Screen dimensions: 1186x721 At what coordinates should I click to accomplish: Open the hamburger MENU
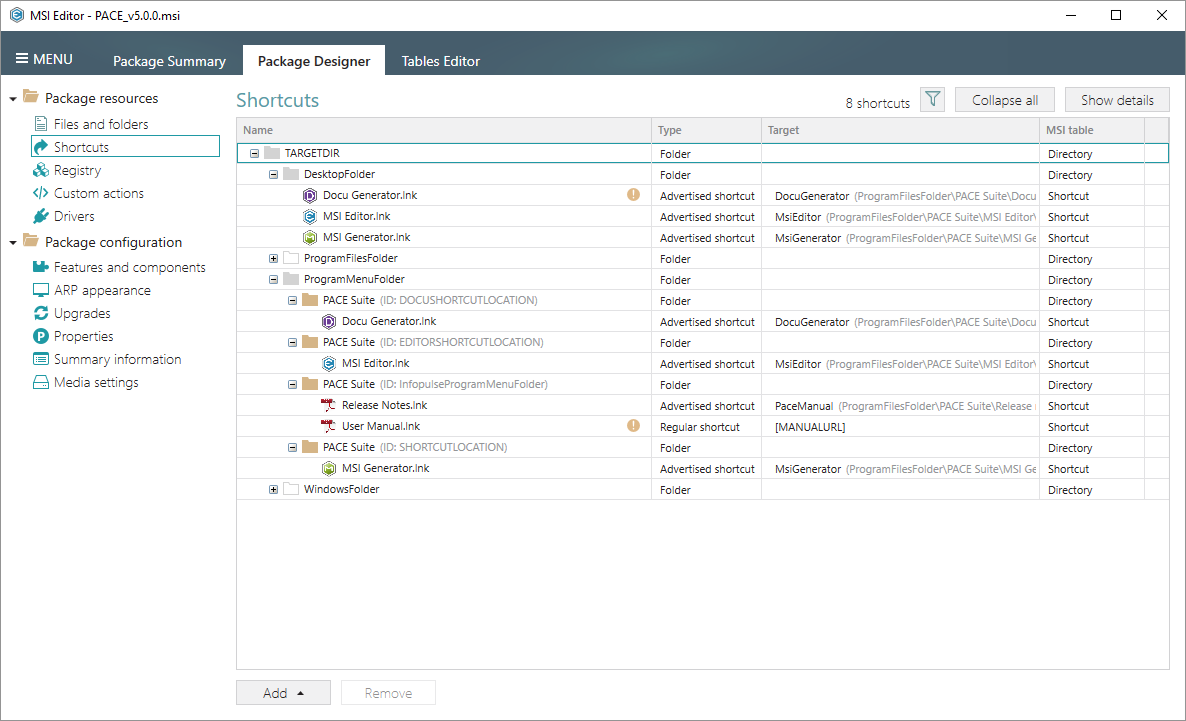pyautogui.click(x=44, y=59)
